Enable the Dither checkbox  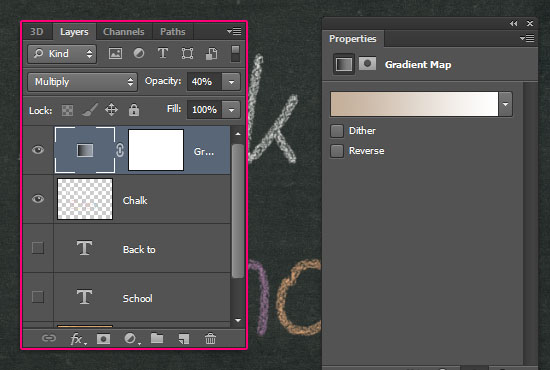pos(337,131)
